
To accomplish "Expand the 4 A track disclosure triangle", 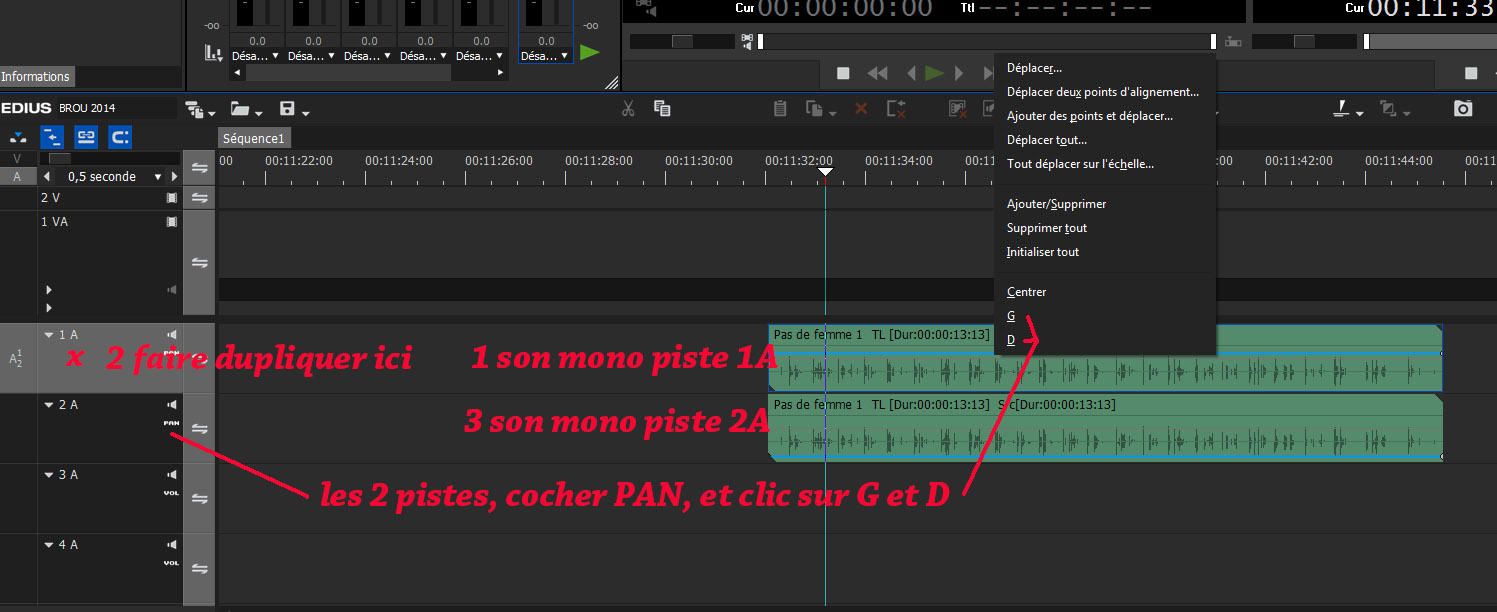I will tap(49, 545).
